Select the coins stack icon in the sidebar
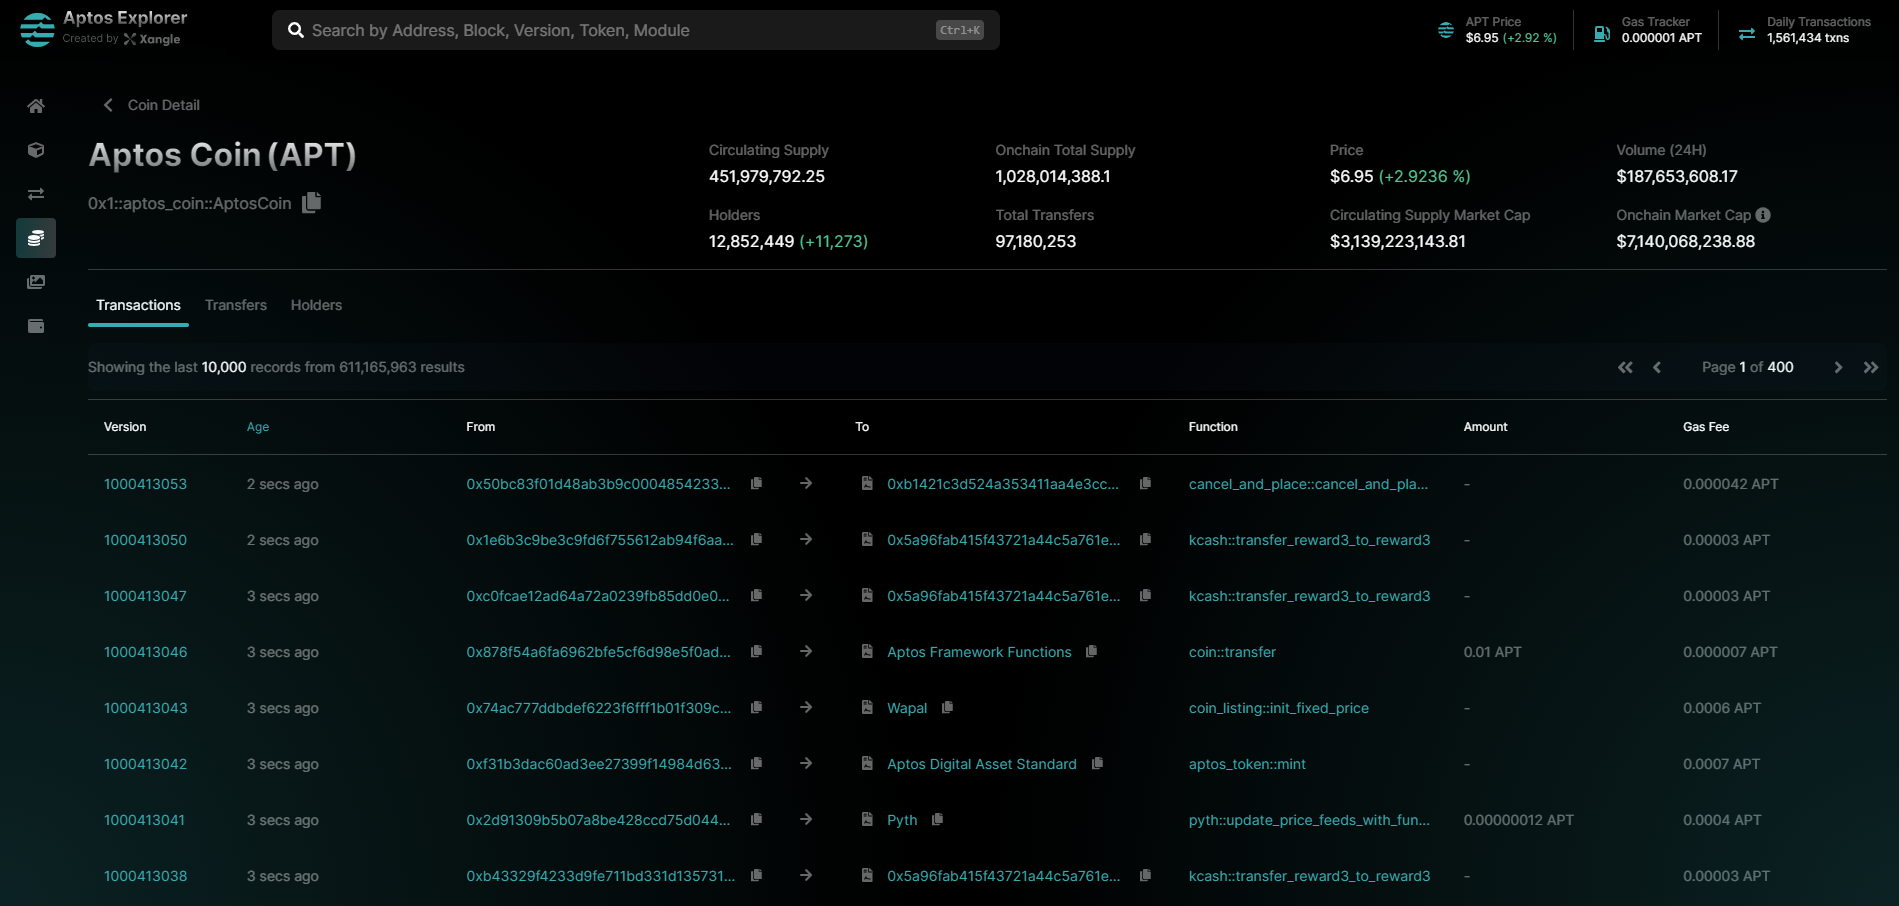The width and height of the screenshot is (1899, 906). point(36,238)
